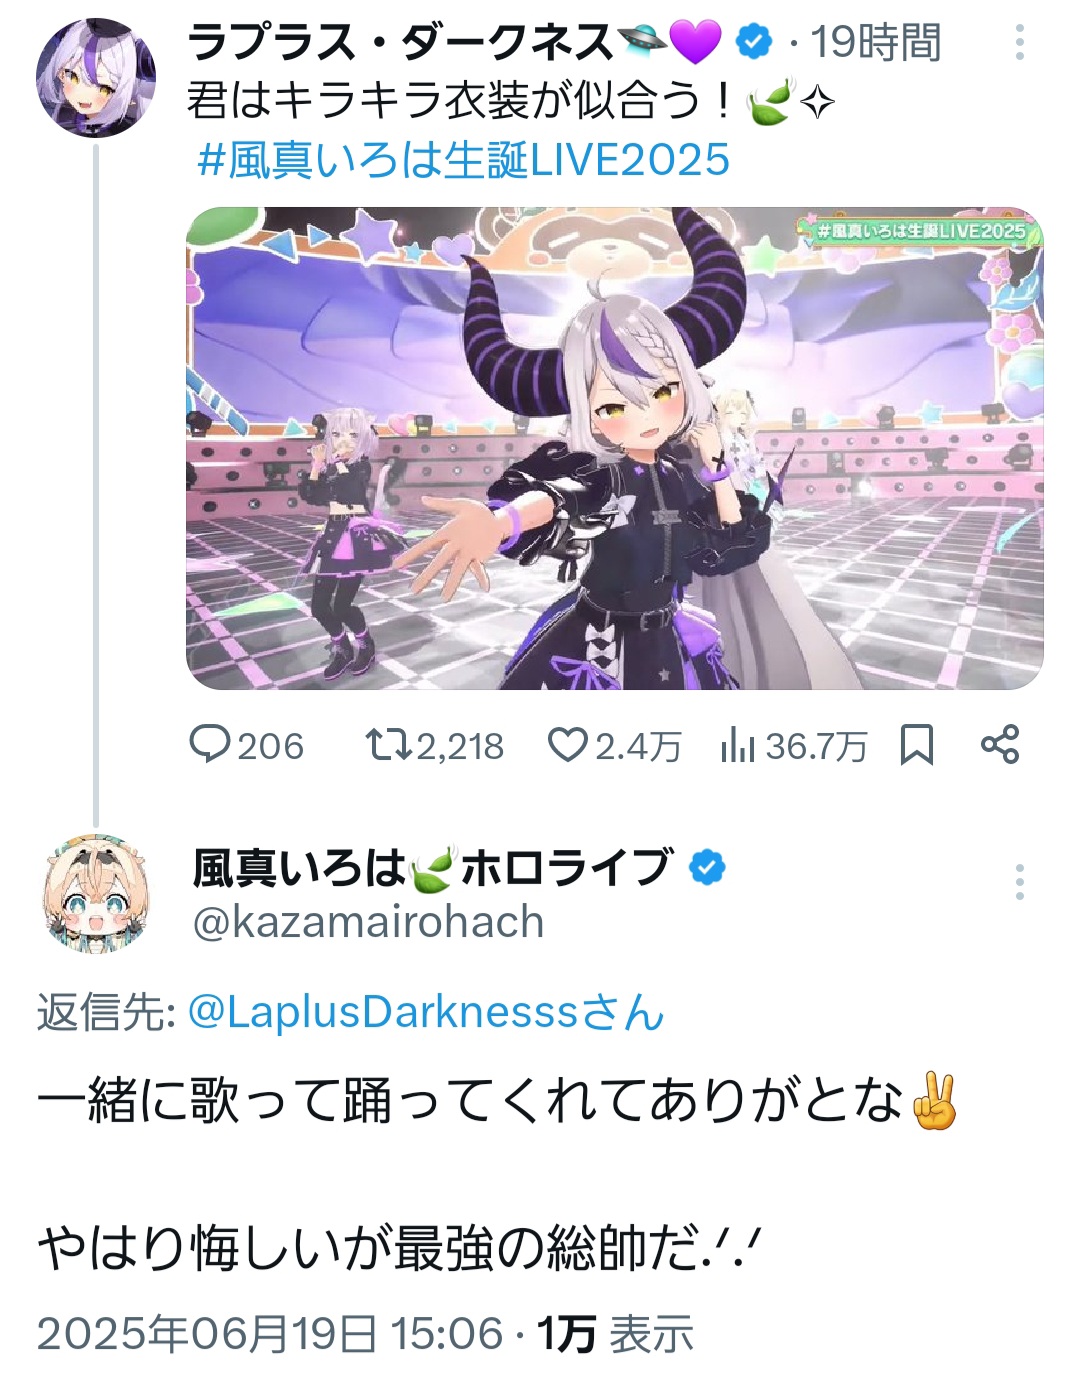Image resolution: width=1080 pixels, height=1378 pixels.
Task: Tap the 19時間 timestamp
Action: [x=876, y=43]
